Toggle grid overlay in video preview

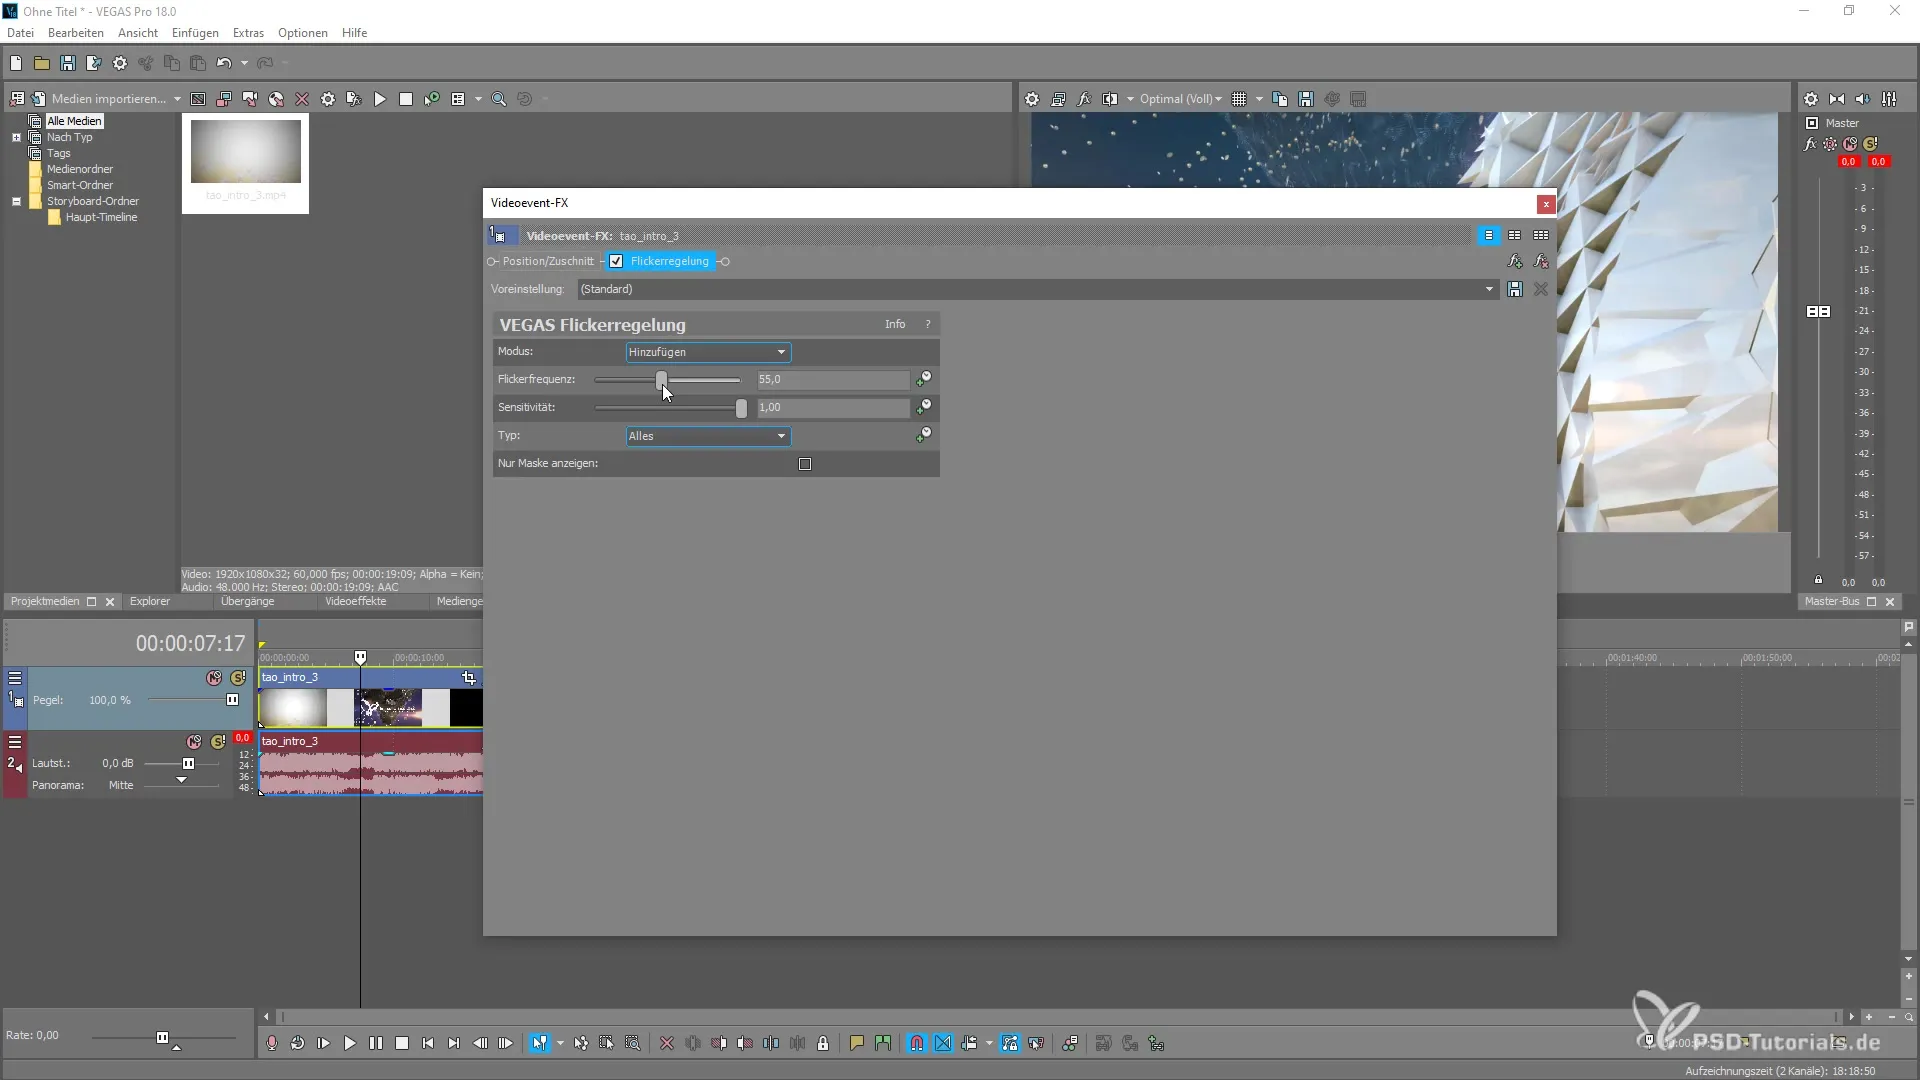(1239, 99)
